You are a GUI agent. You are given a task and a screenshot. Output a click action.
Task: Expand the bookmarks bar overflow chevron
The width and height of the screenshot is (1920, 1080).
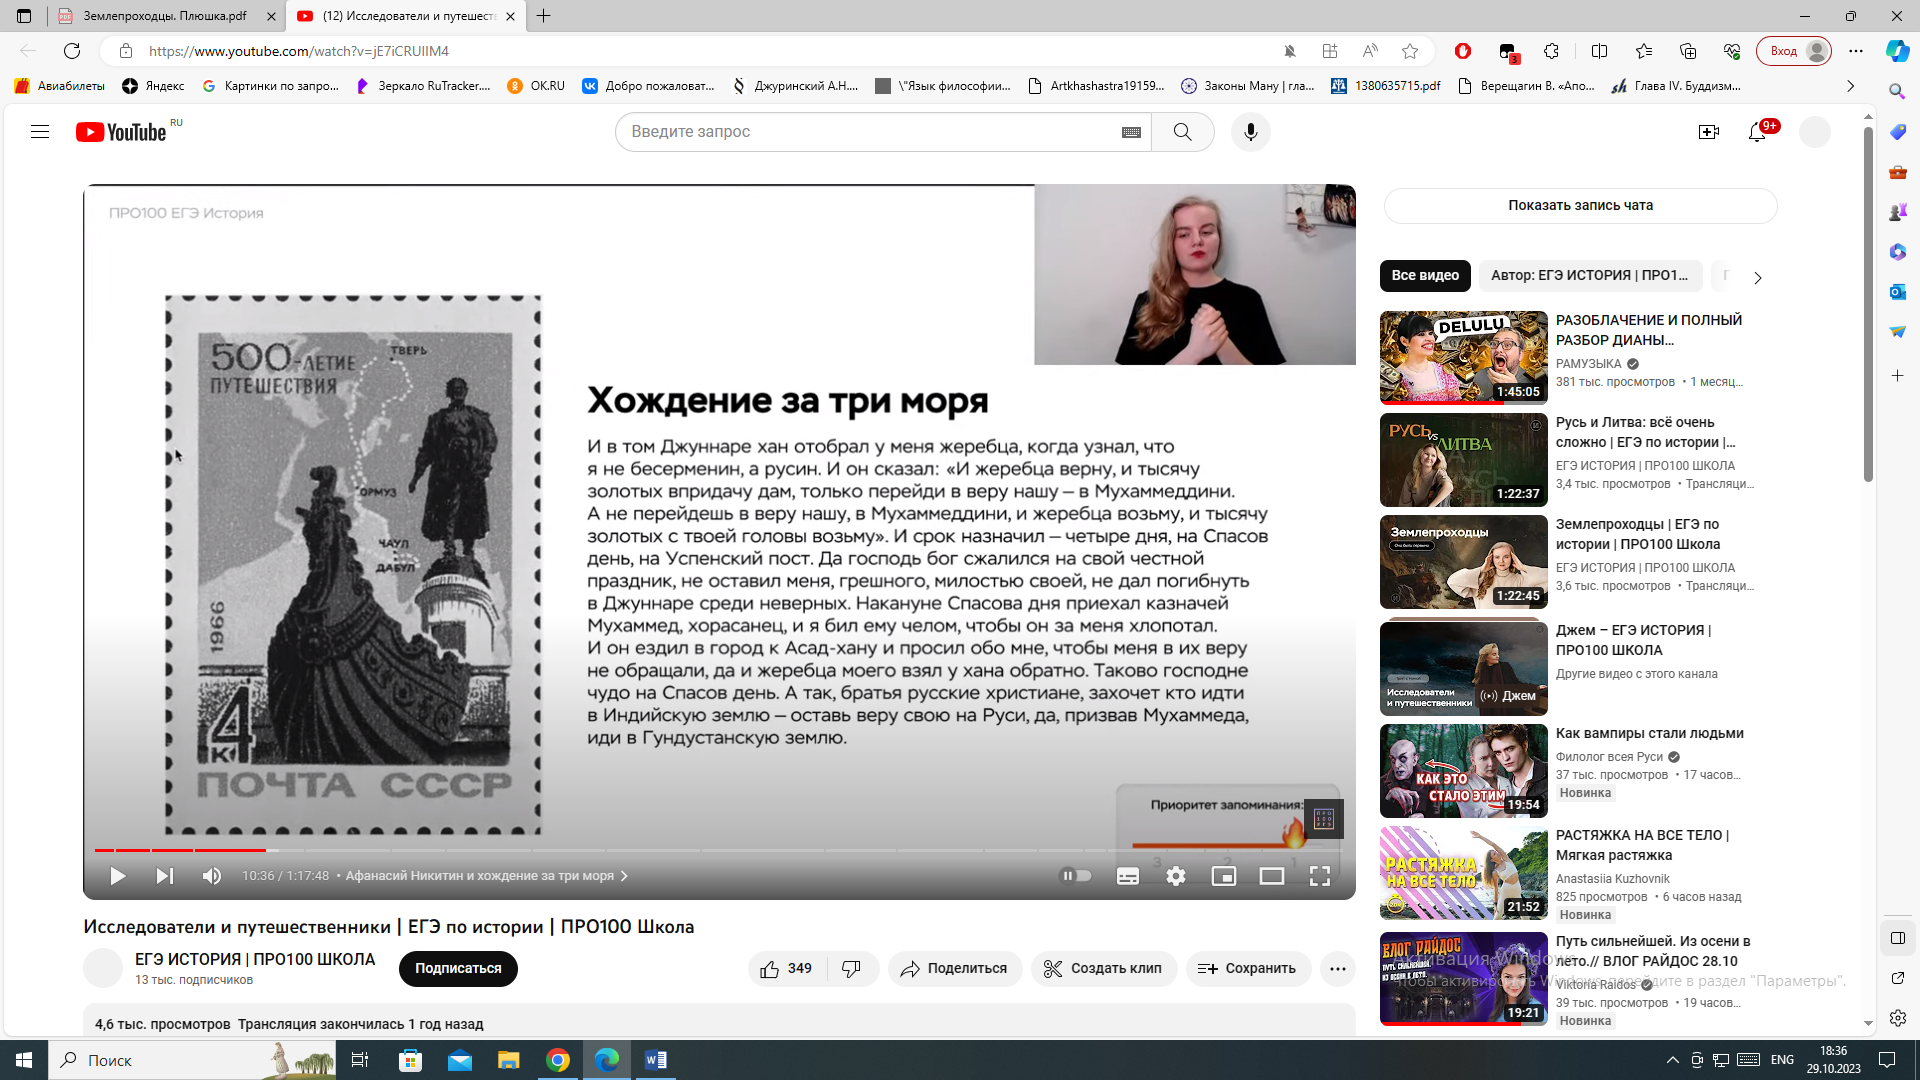[x=1850, y=86]
